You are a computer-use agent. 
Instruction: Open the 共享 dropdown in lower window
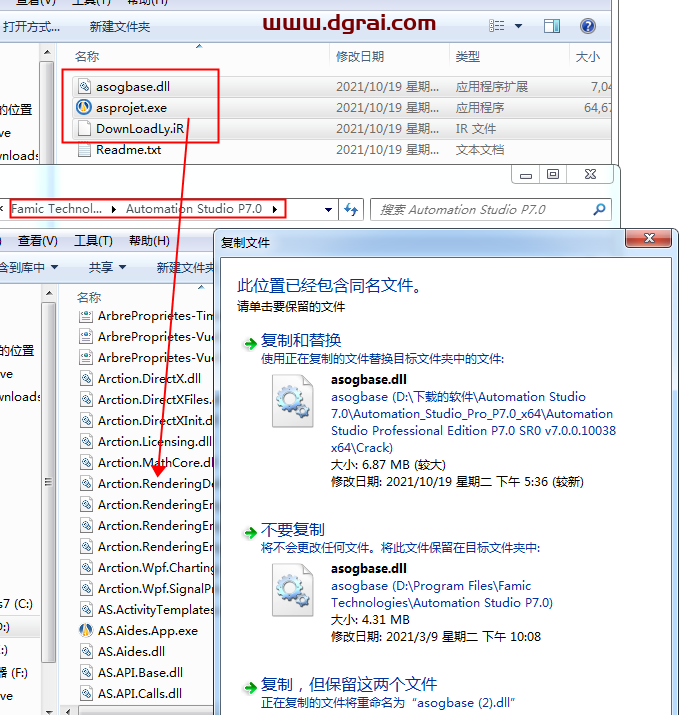click(107, 267)
